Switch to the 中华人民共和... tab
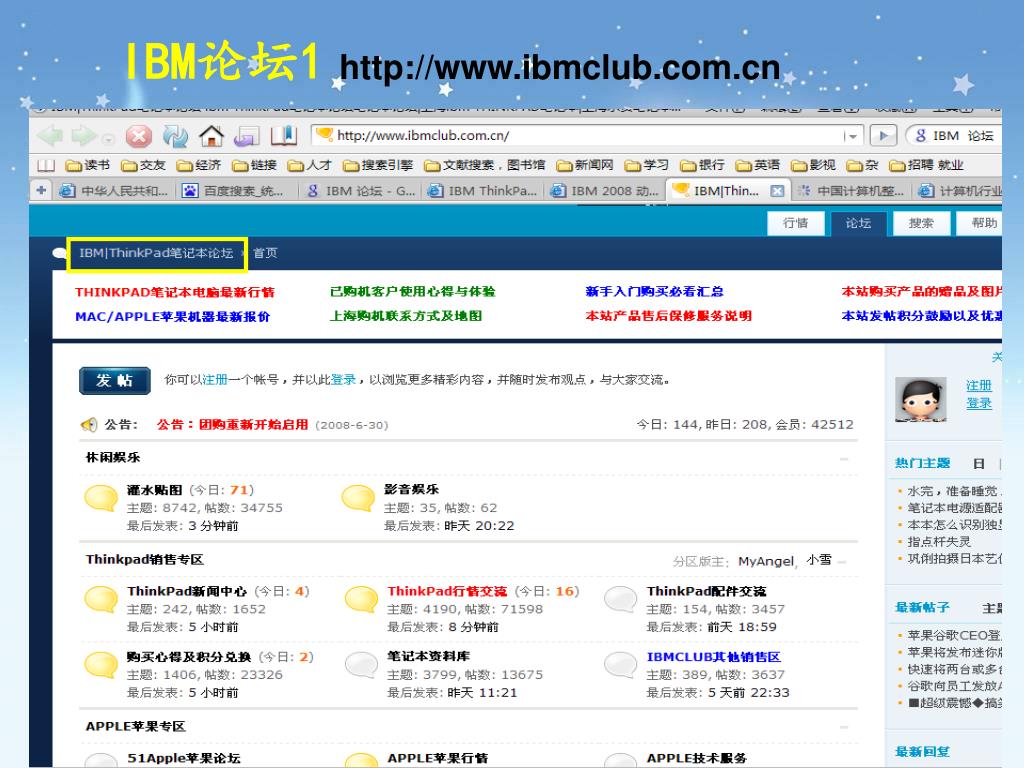Viewport: 1024px width, 768px height. tap(114, 191)
